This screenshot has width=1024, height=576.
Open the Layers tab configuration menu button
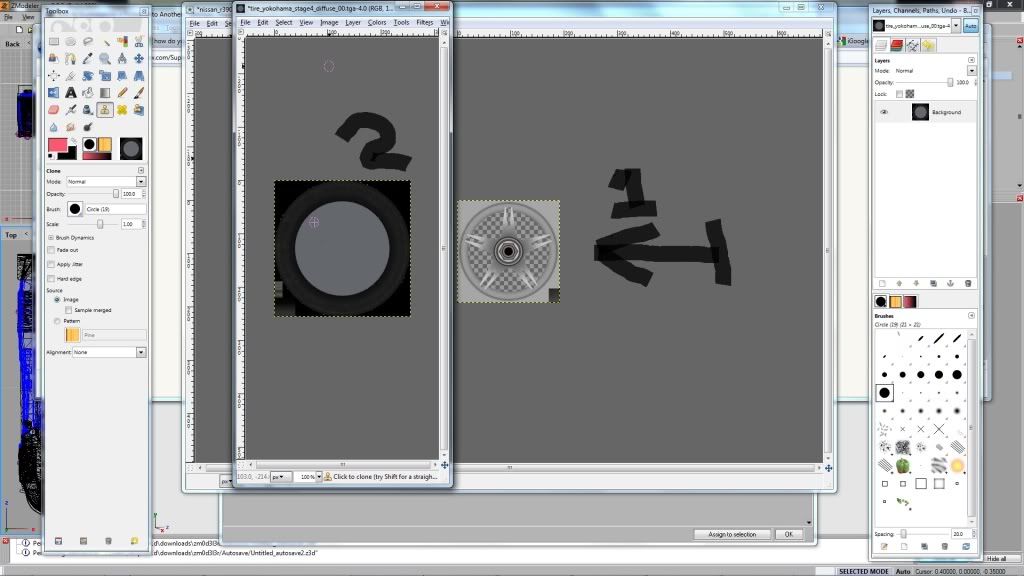coord(972,60)
